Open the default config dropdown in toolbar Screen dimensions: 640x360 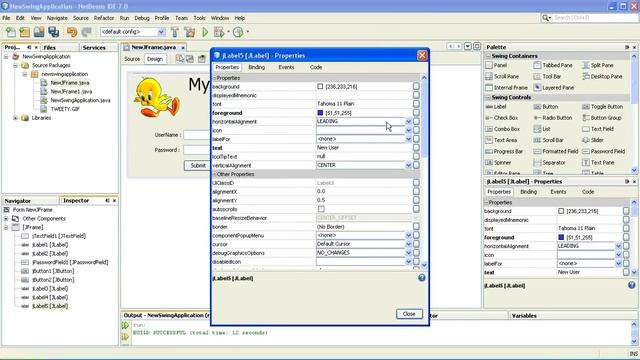pos(161,32)
